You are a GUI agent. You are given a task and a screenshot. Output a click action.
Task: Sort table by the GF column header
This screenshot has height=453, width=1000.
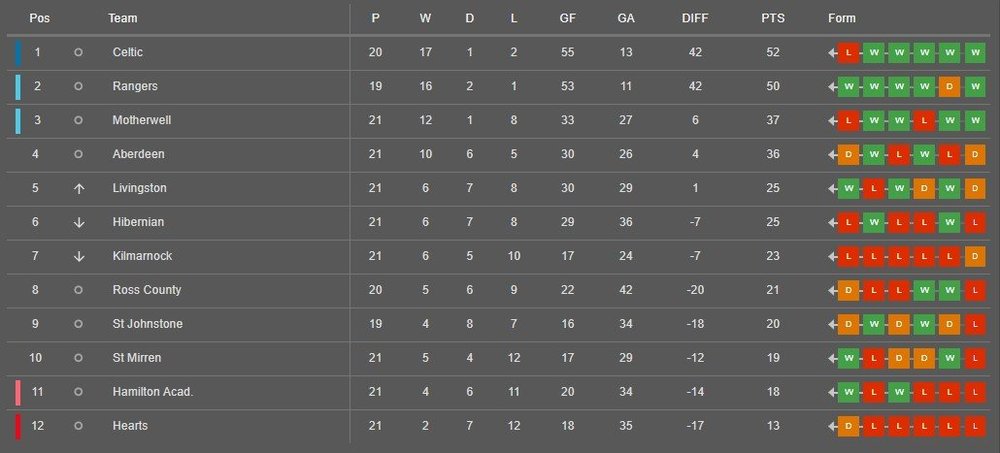(x=568, y=19)
